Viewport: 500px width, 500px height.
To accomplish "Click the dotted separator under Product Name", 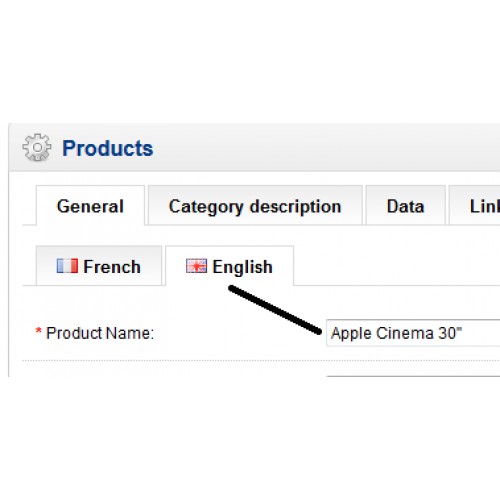I will click(261, 360).
